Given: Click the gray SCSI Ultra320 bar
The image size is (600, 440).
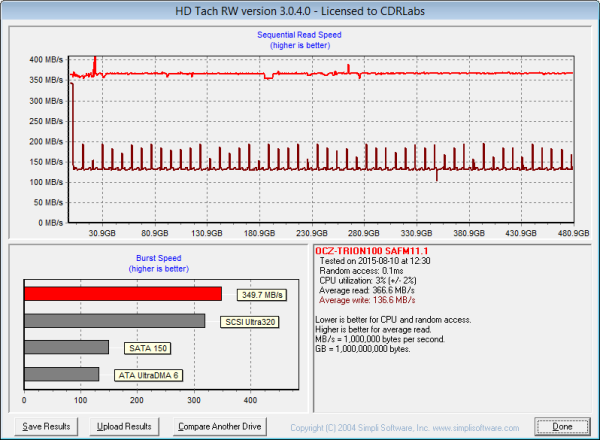Looking at the screenshot, I should 114,321.
